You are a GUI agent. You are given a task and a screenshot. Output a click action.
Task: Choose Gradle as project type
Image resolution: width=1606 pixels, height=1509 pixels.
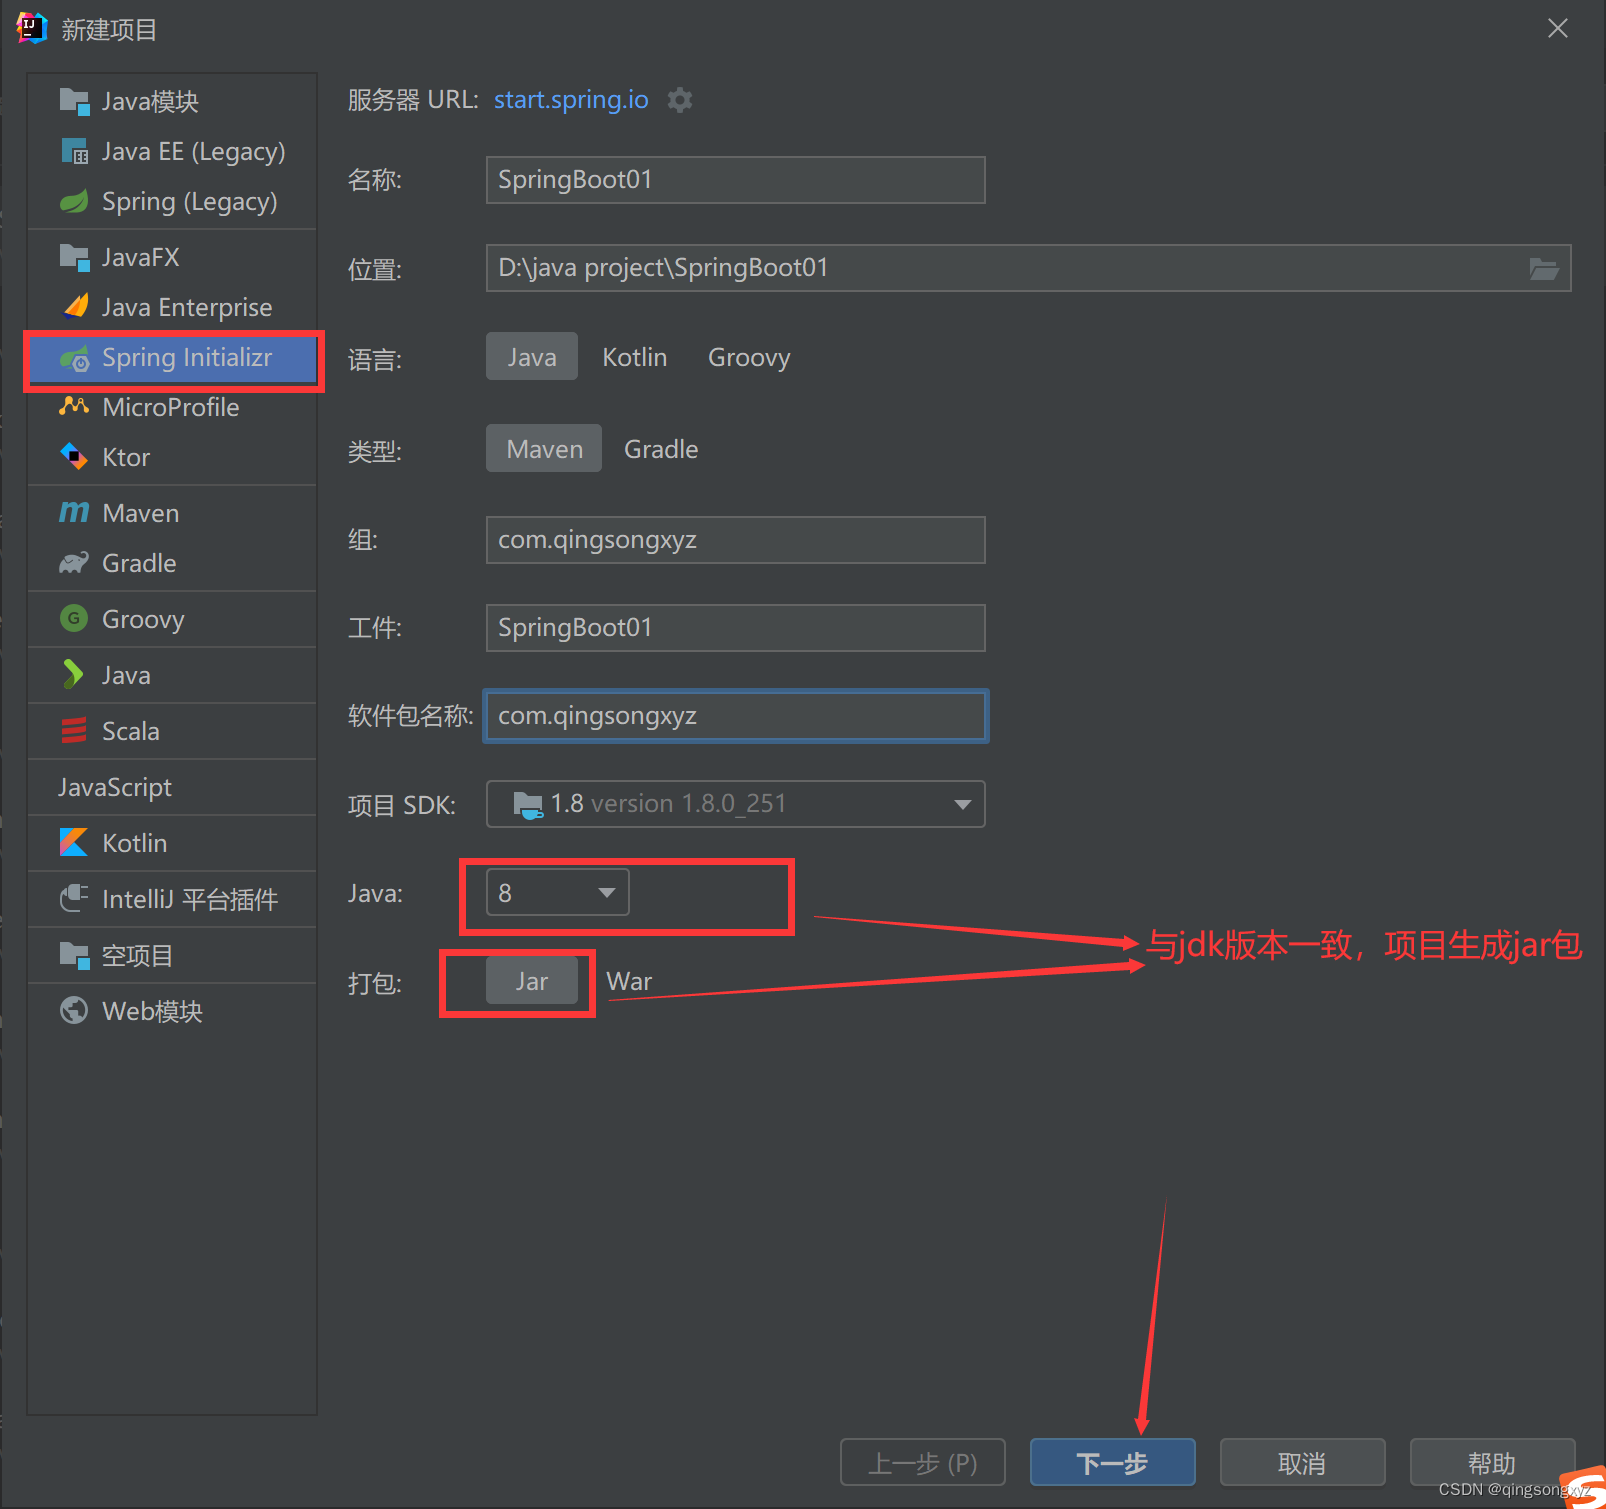pos(661,449)
